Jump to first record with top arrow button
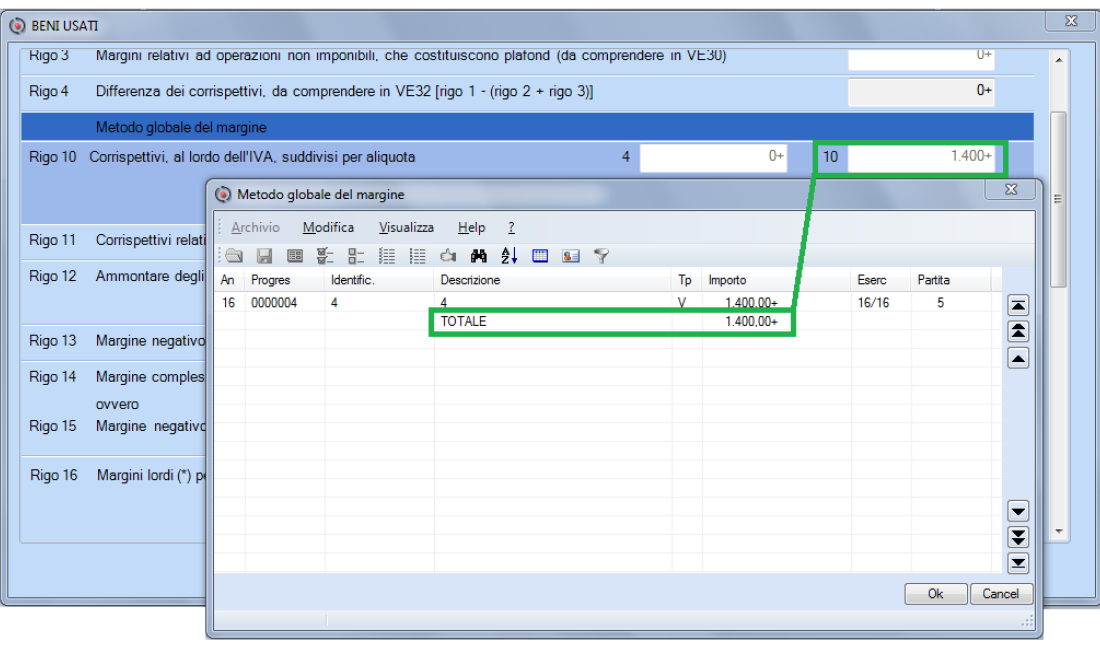 pos(1018,305)
